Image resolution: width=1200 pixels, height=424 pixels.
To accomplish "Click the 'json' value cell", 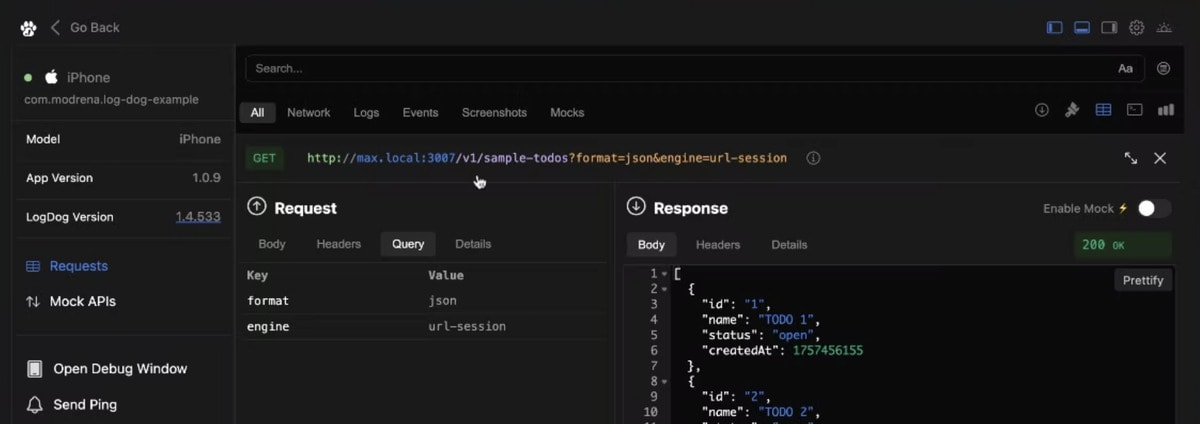I will [x=443, y=300].
